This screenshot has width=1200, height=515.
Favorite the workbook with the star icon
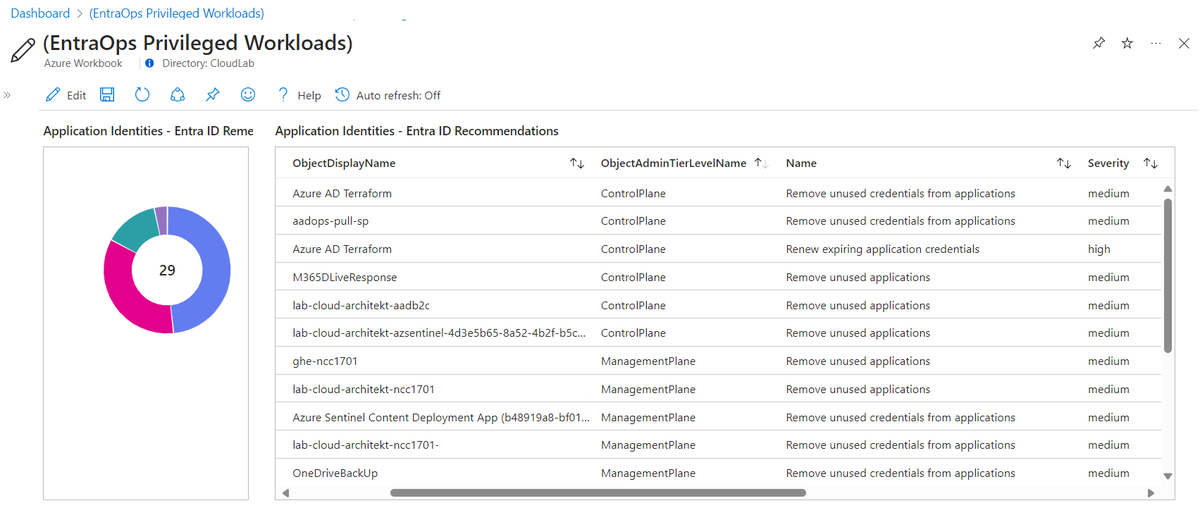[1127, 44]
